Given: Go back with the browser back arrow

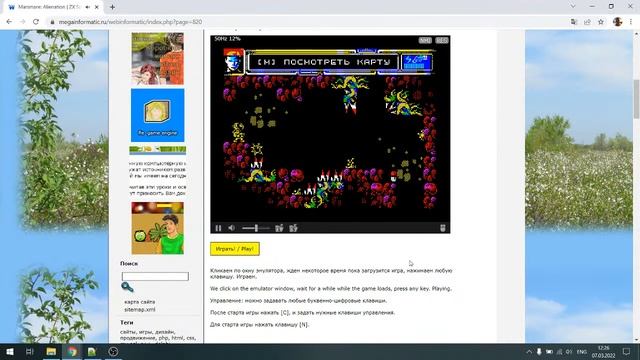Looking at the screenshot, I should coord(9,22).
